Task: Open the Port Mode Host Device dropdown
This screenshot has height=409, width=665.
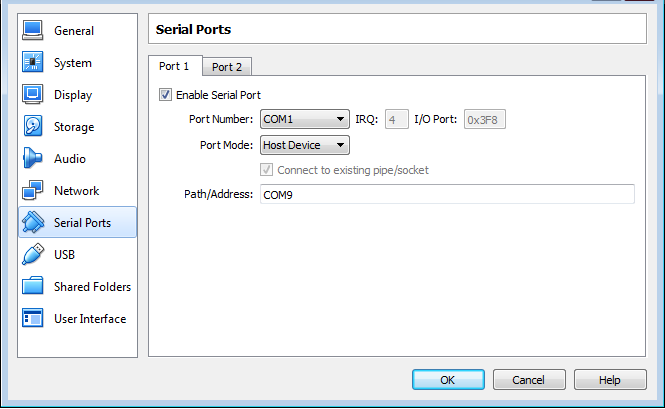Action: (305, 145)
